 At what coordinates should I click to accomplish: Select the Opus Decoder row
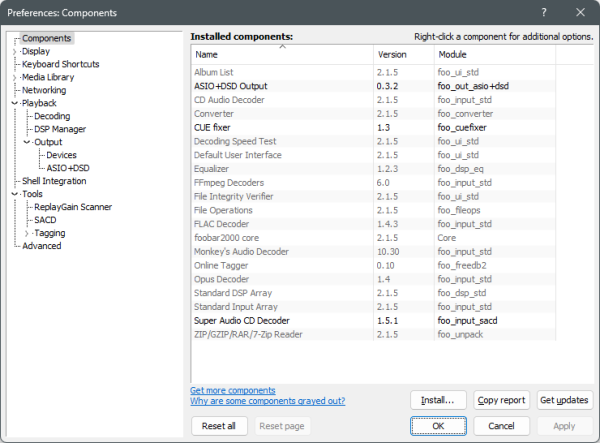point(373,279)
